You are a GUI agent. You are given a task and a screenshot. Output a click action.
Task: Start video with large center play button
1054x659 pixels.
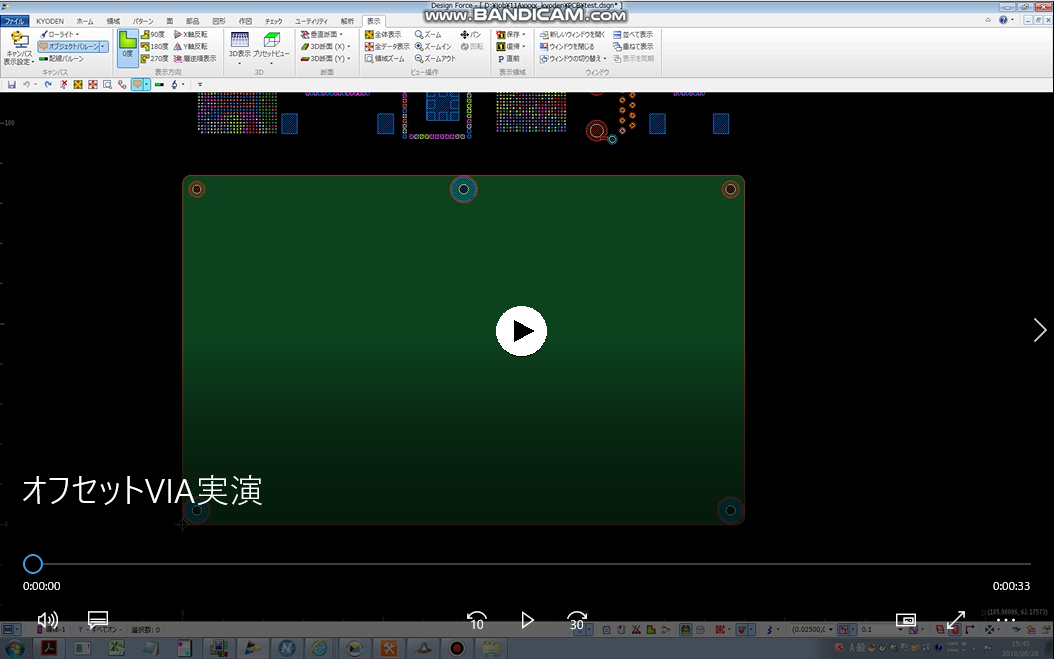pyautogui.click(x=521, y=331)
